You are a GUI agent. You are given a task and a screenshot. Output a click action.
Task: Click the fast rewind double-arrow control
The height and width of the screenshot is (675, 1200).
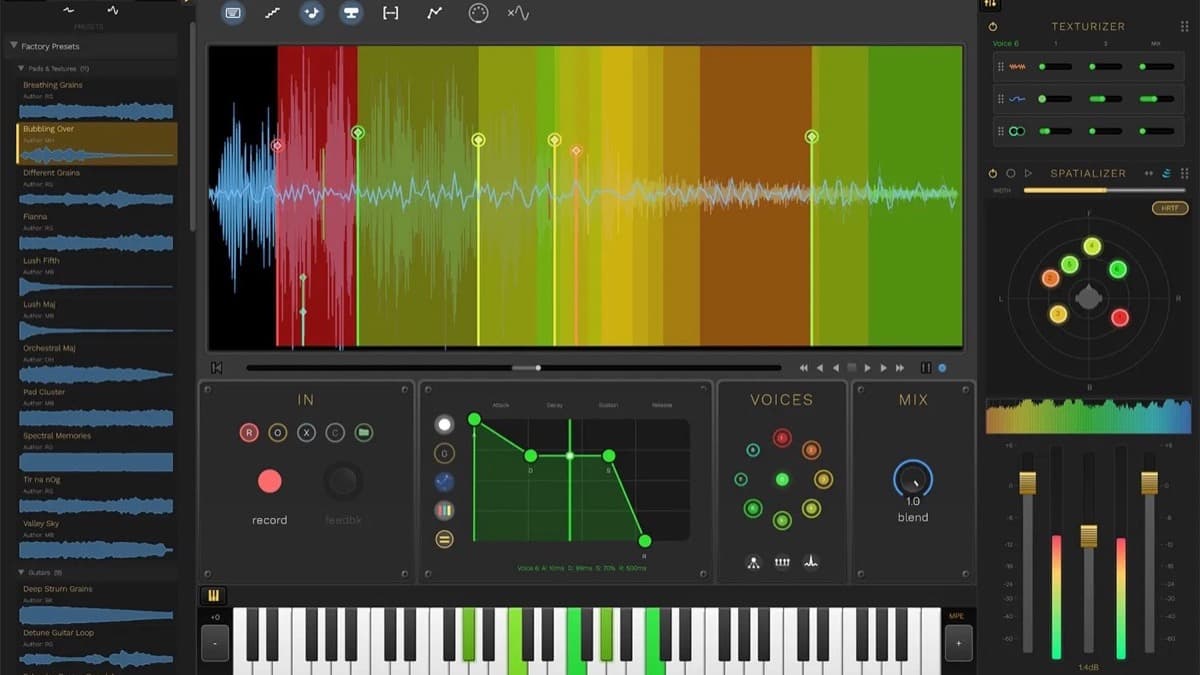(x=804, y=368)
